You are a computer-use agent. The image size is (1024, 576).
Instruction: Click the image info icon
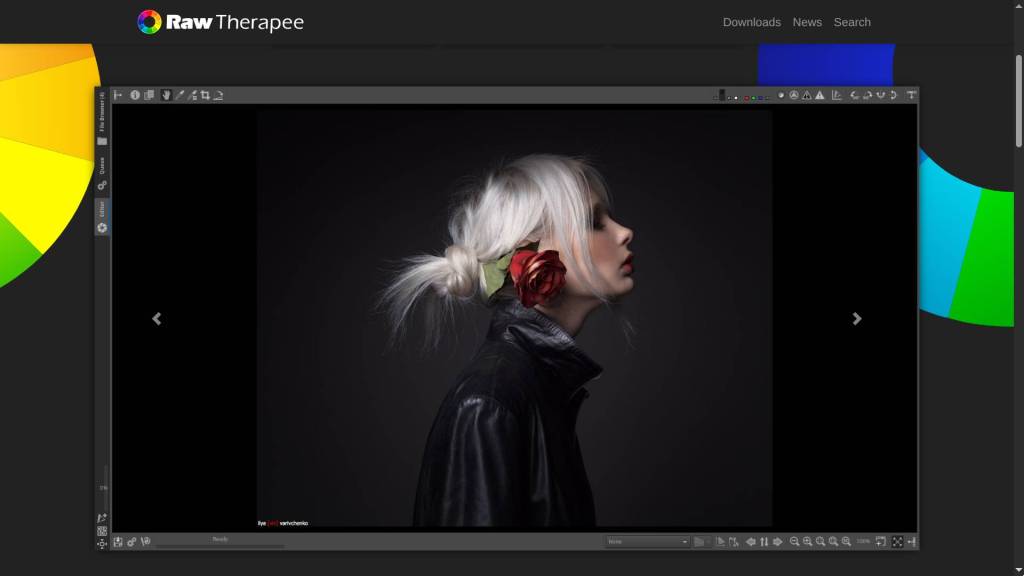[x=135, y=95]
